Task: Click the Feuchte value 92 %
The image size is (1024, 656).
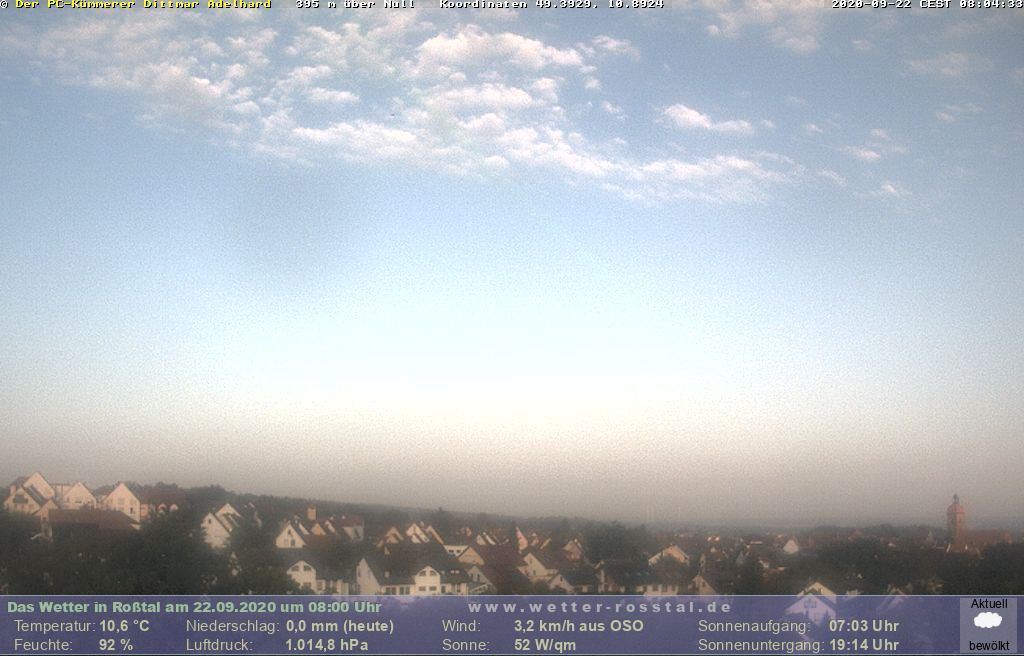Action: pos(116,645)
